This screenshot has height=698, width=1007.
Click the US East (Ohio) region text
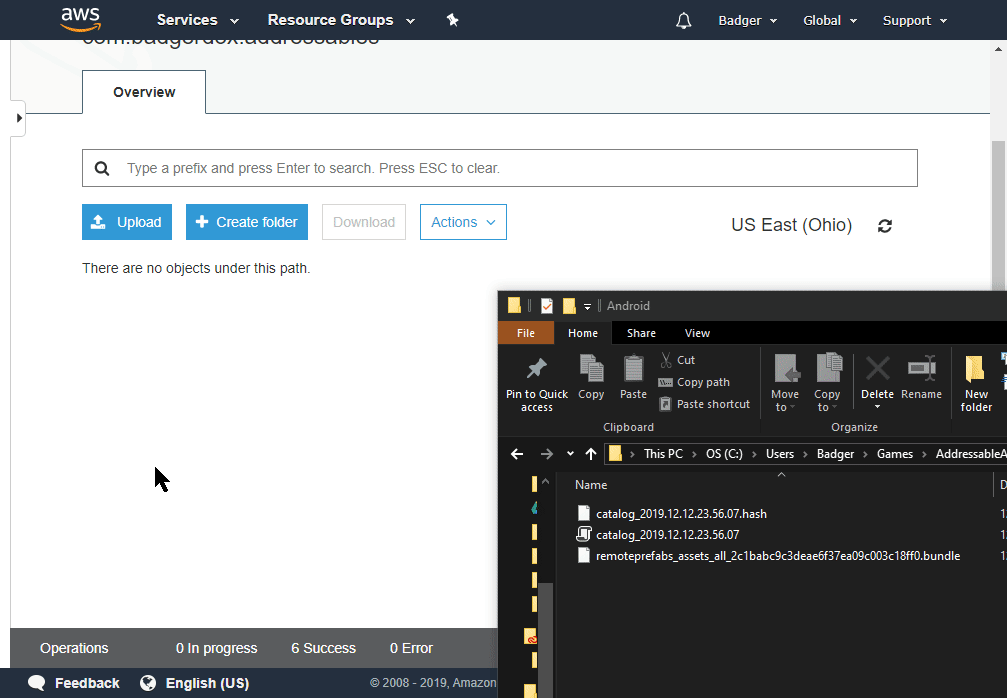click(x=791, y=225)
